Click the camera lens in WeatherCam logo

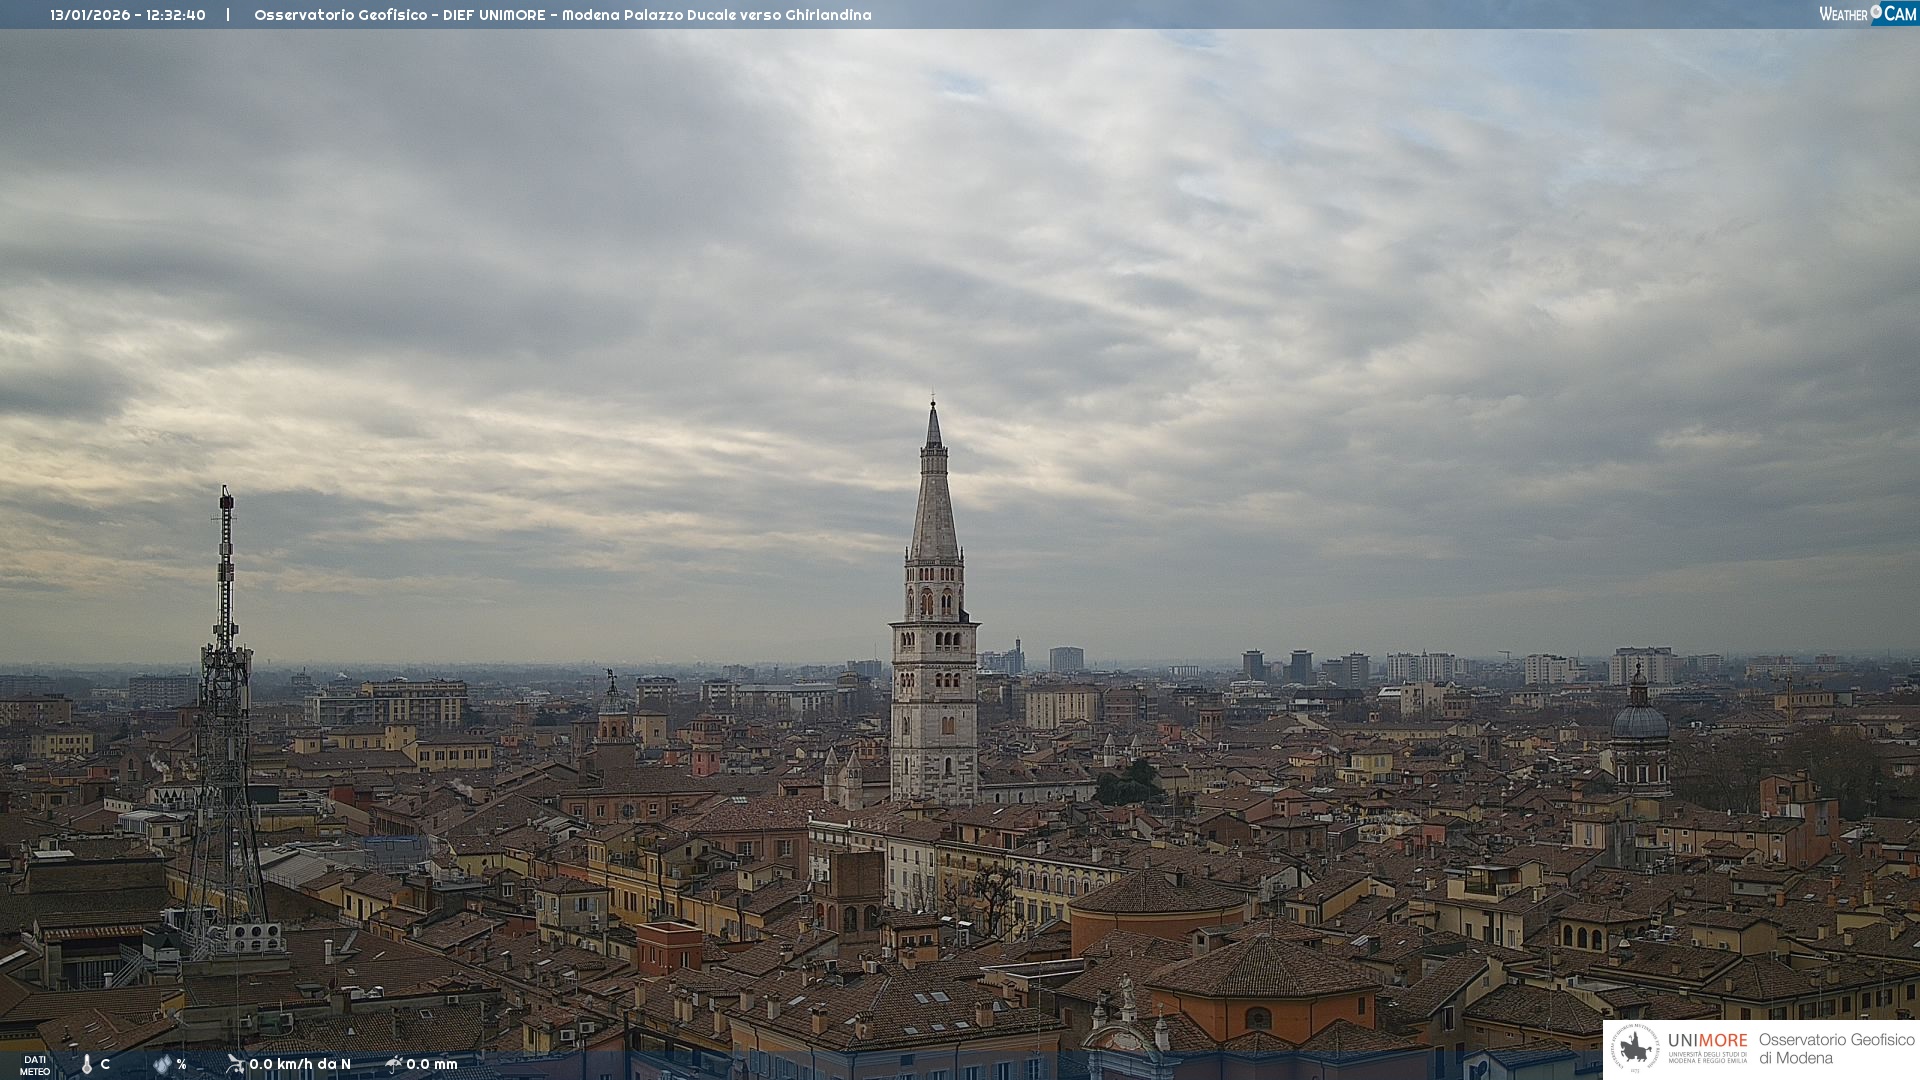[1876, 12]
